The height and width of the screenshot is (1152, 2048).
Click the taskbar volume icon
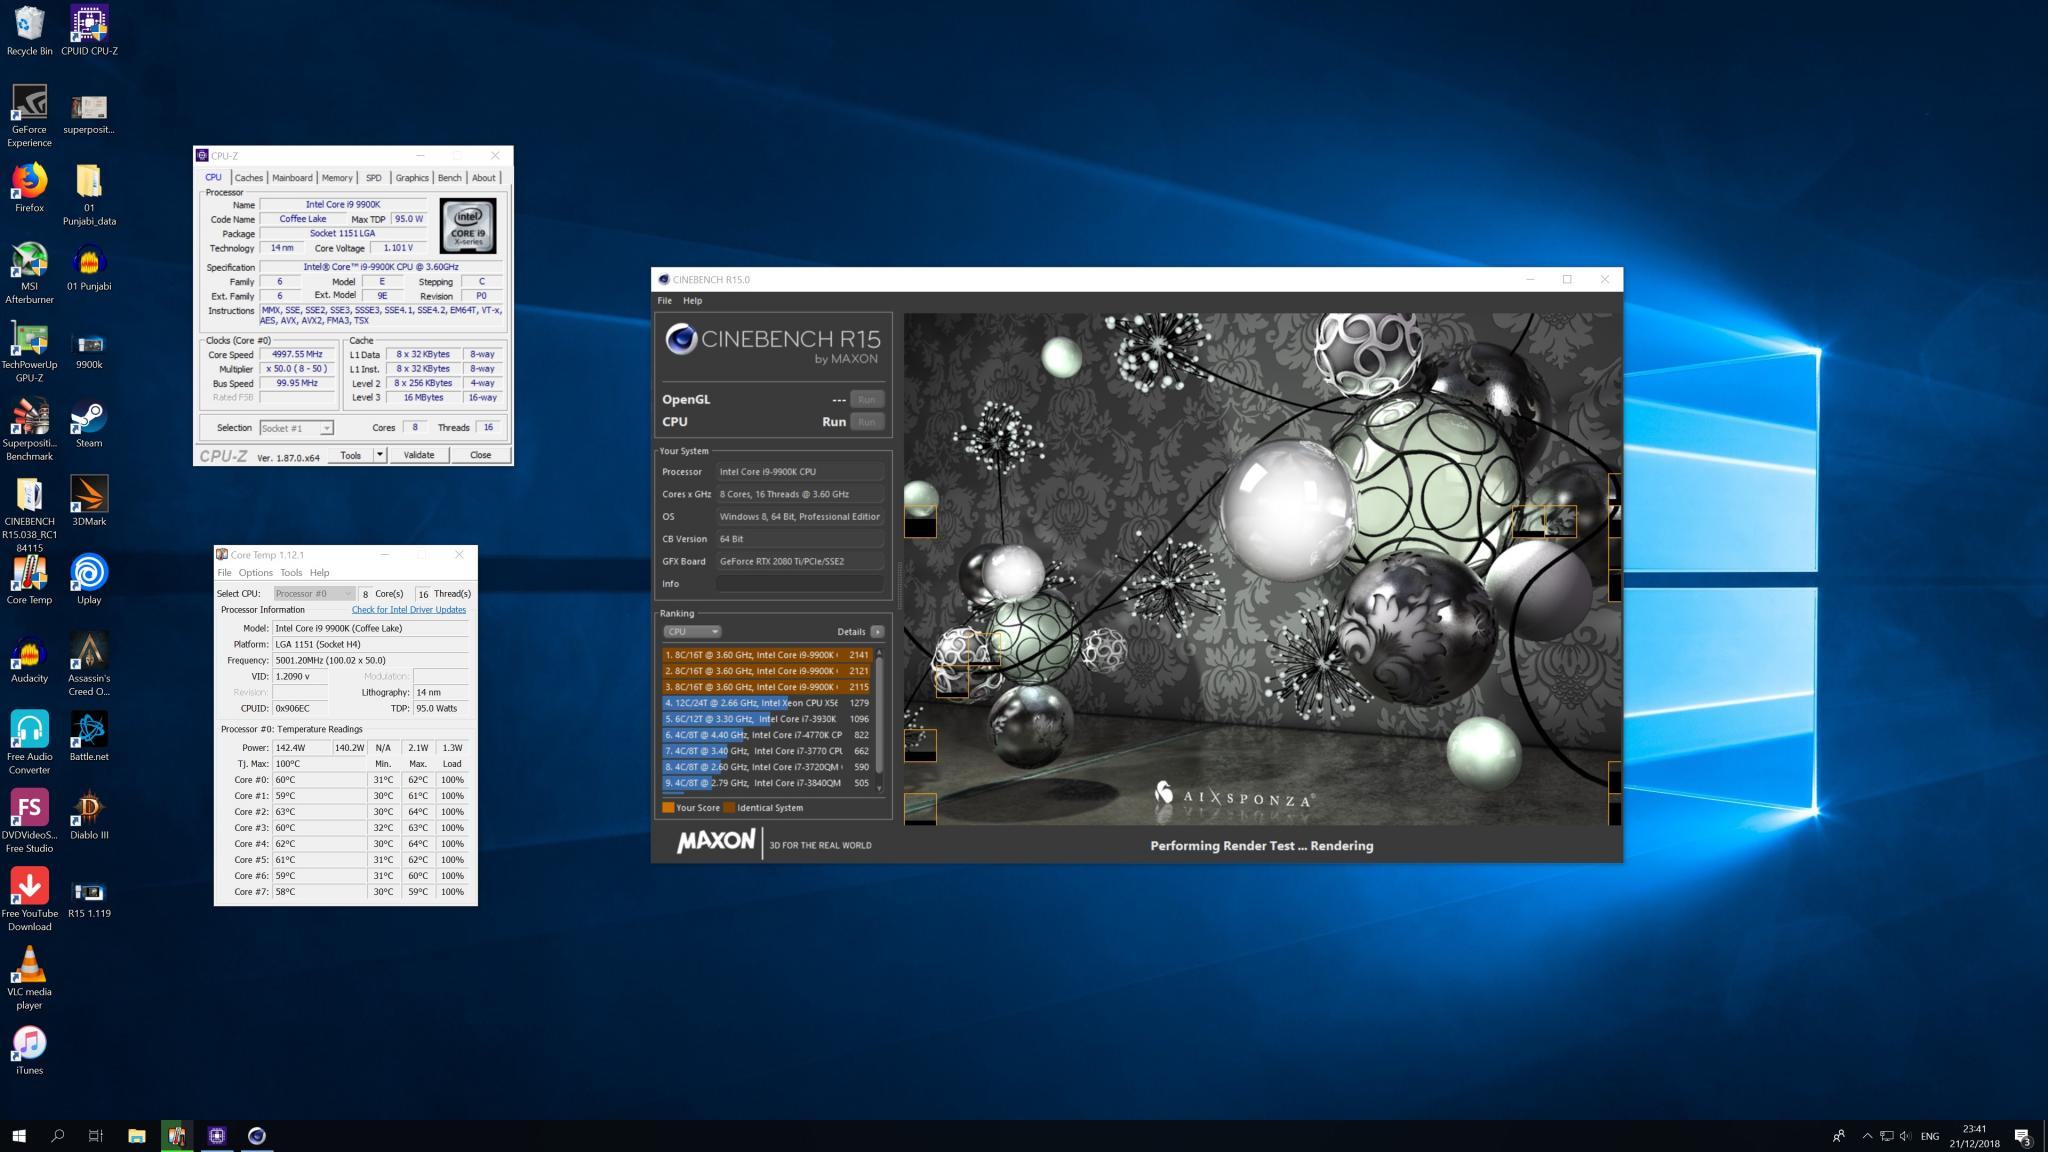coord(1905,1136)
